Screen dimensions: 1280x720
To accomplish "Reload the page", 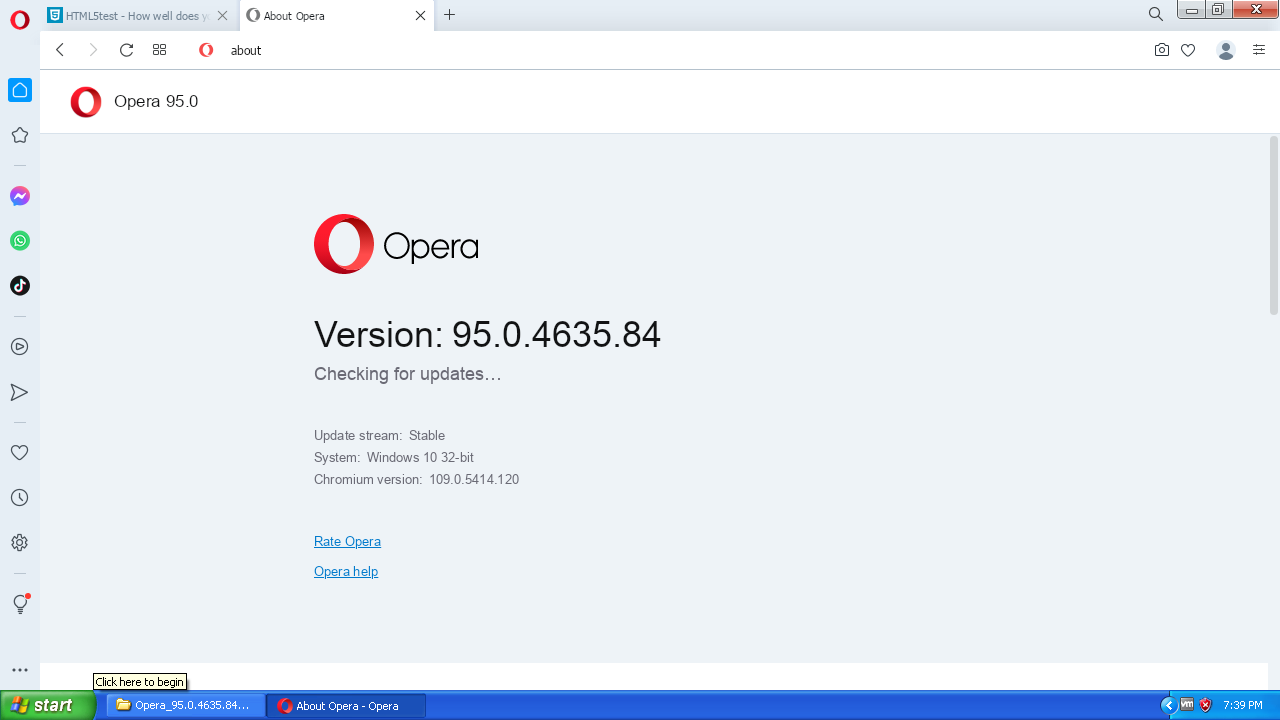I will pos(126,50).
